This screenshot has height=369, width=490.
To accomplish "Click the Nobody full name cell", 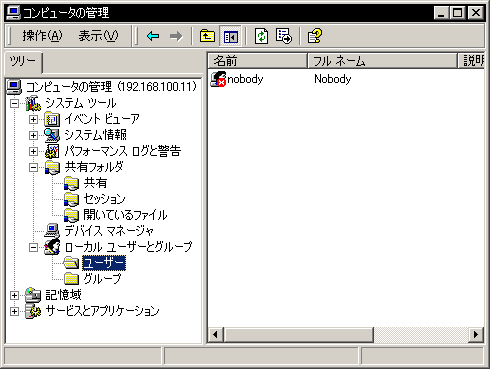I will pos(332,79).
